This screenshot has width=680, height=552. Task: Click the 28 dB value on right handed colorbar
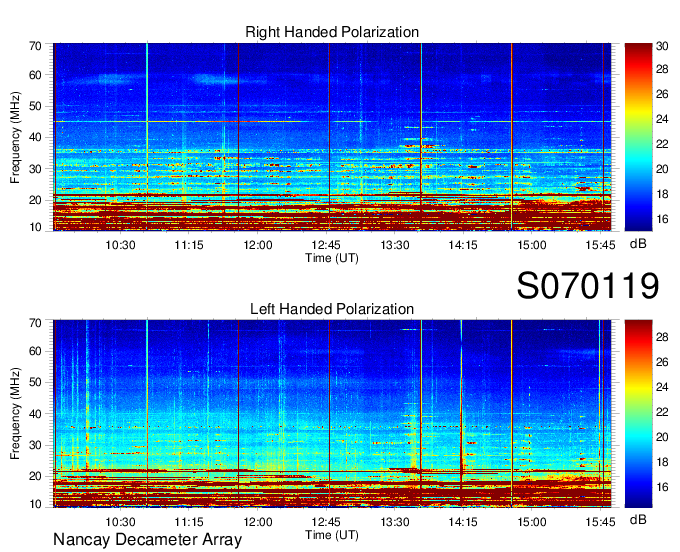pos(662,69)
